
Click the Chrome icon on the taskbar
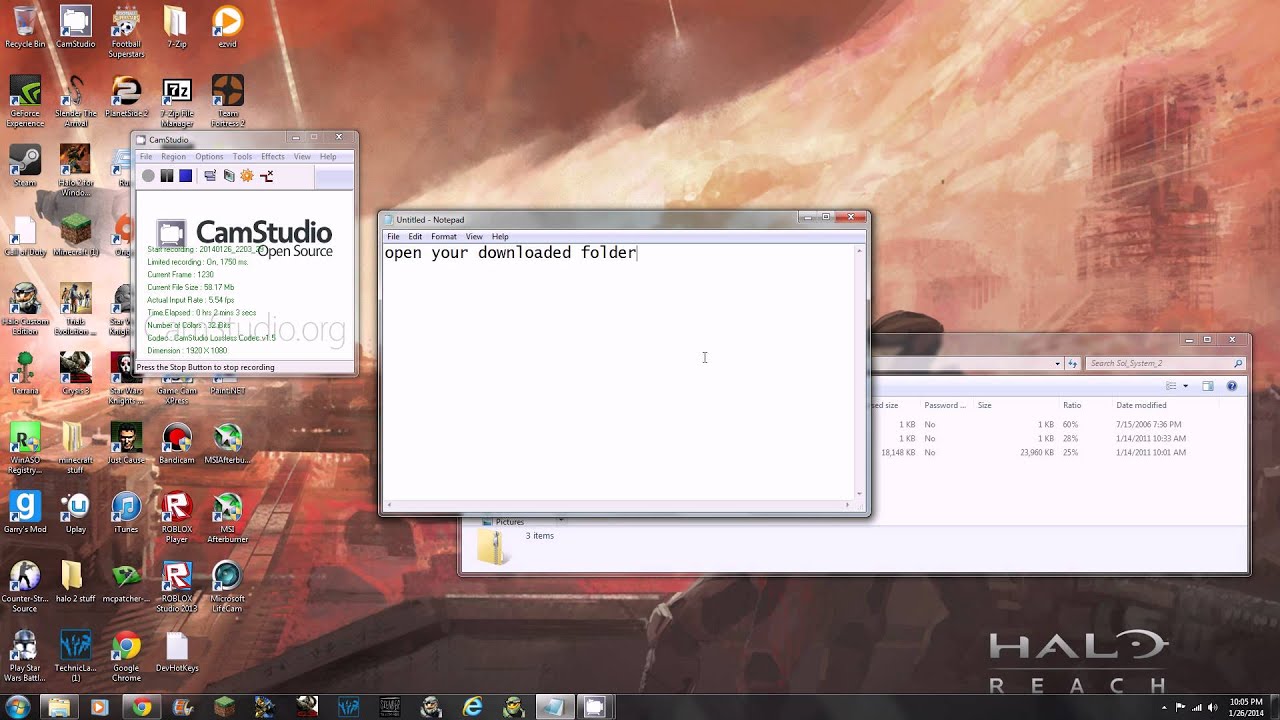142,707
